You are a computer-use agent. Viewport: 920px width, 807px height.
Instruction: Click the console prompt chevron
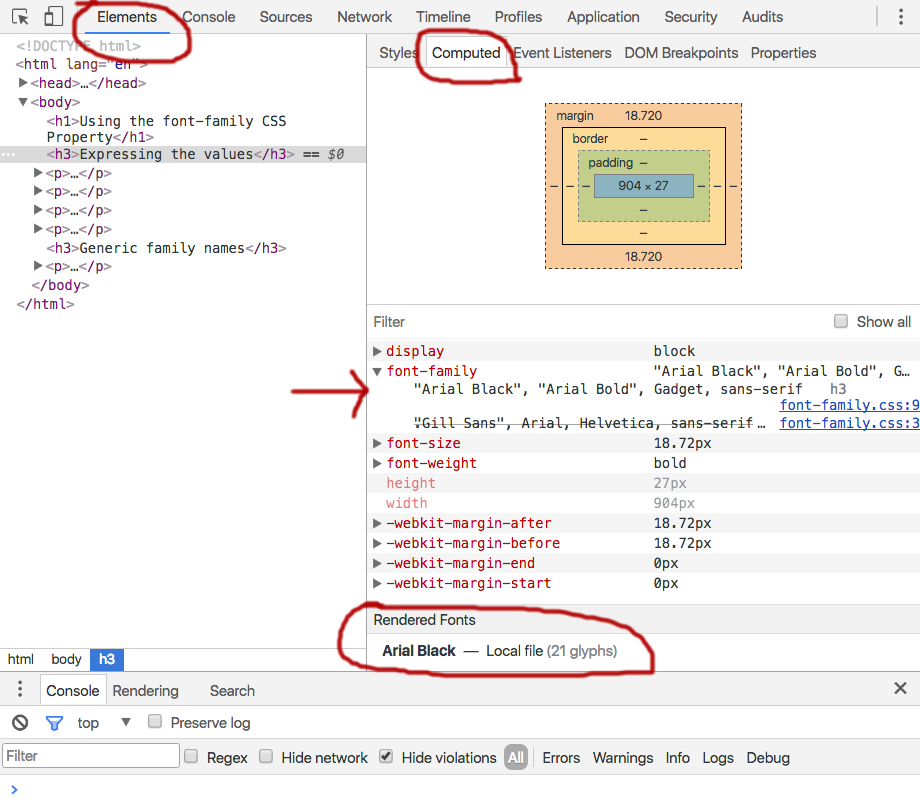click(14, 789)
